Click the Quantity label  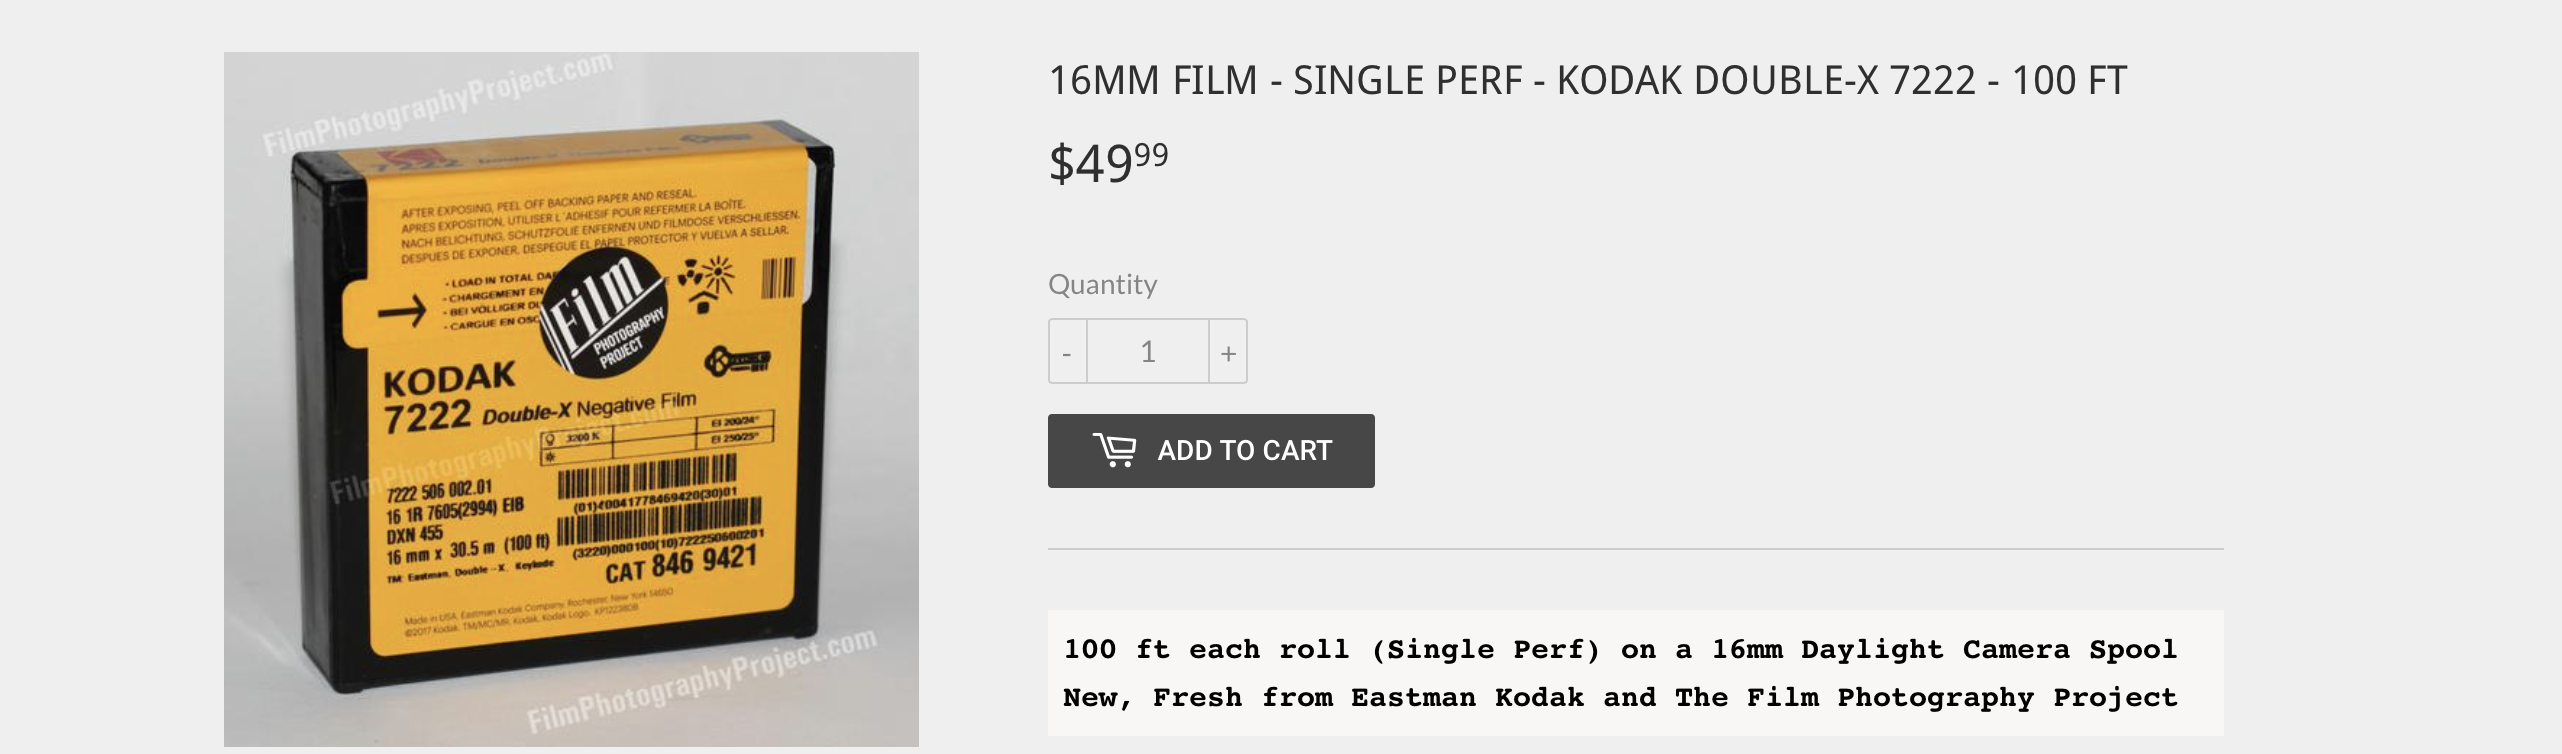click(x=1102, y=285)
